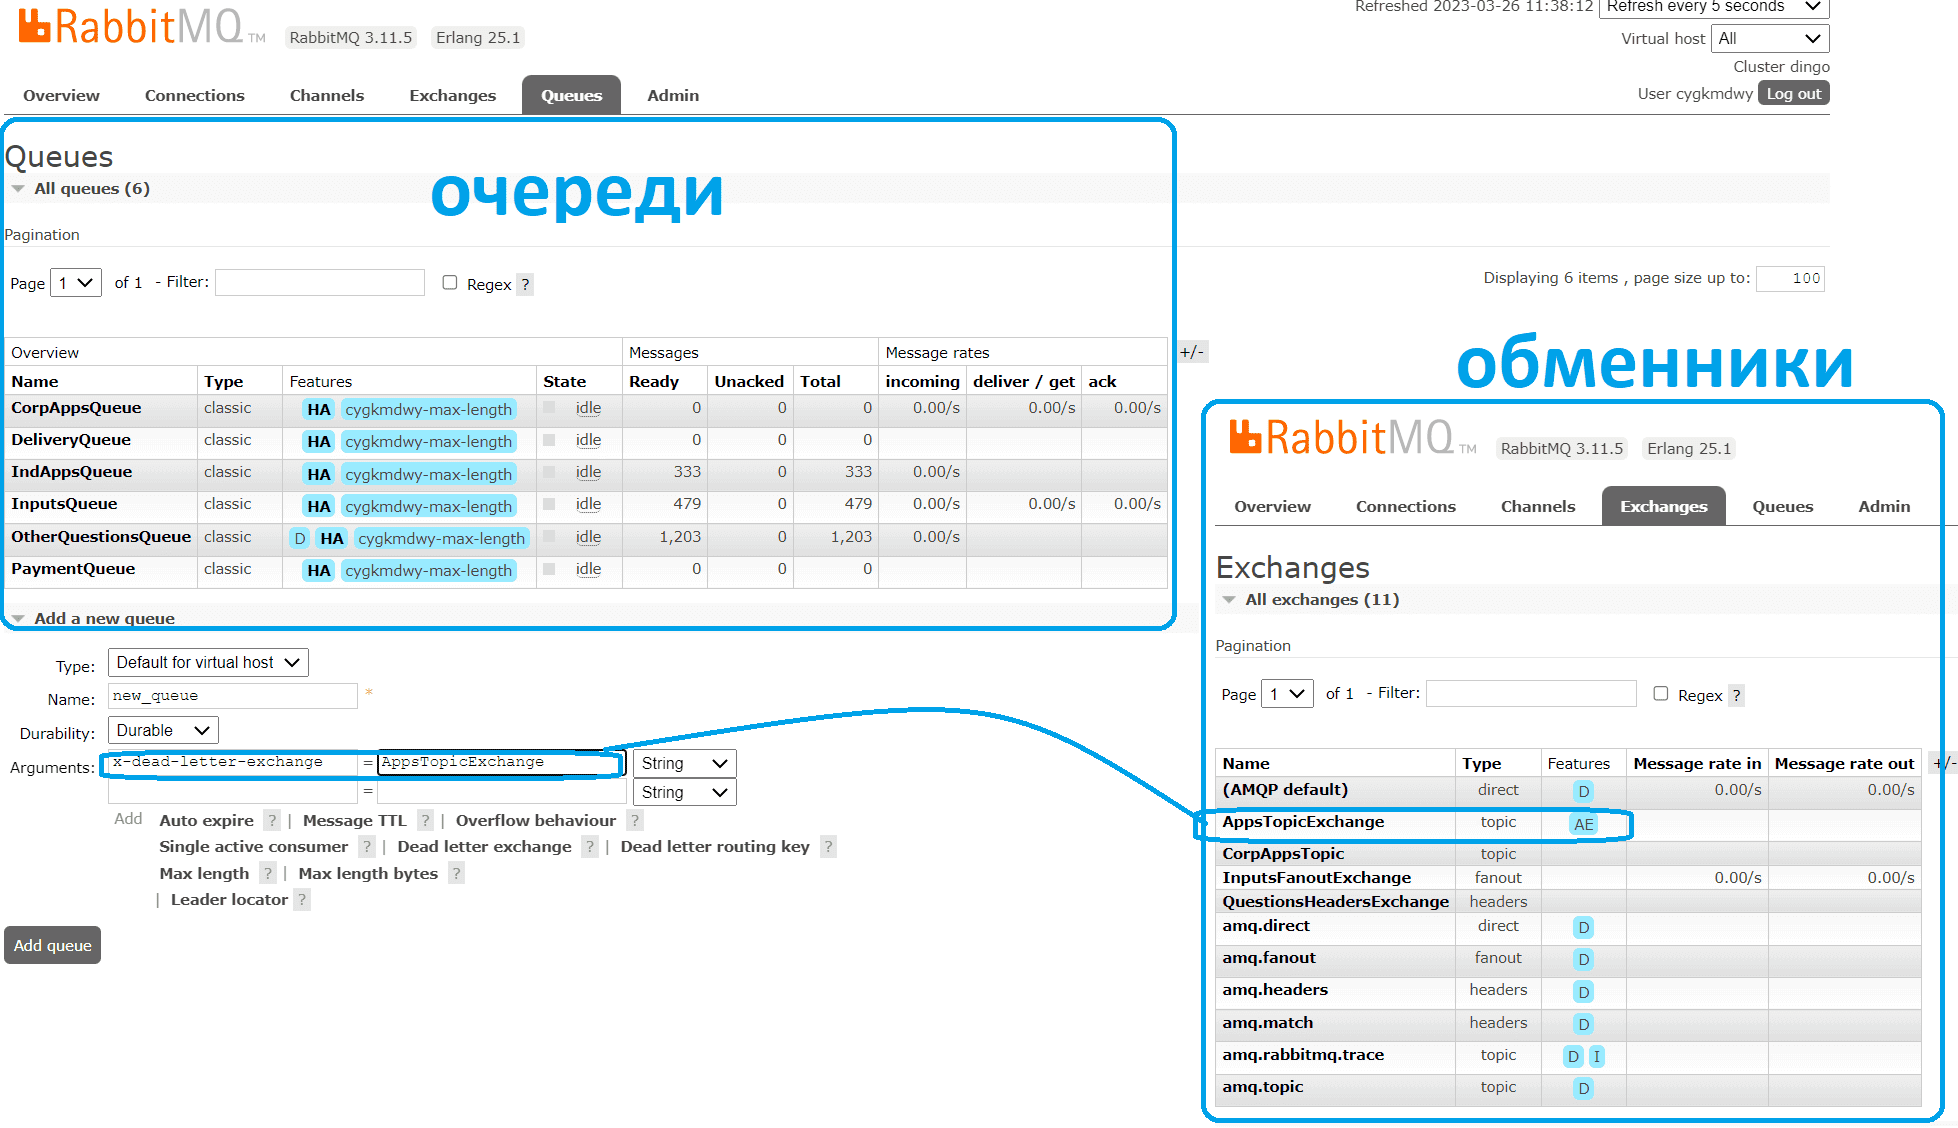Enable the Regex checkbox in Exchanges filter
Screen dimensions: 1958x1128
point(1661,693)
